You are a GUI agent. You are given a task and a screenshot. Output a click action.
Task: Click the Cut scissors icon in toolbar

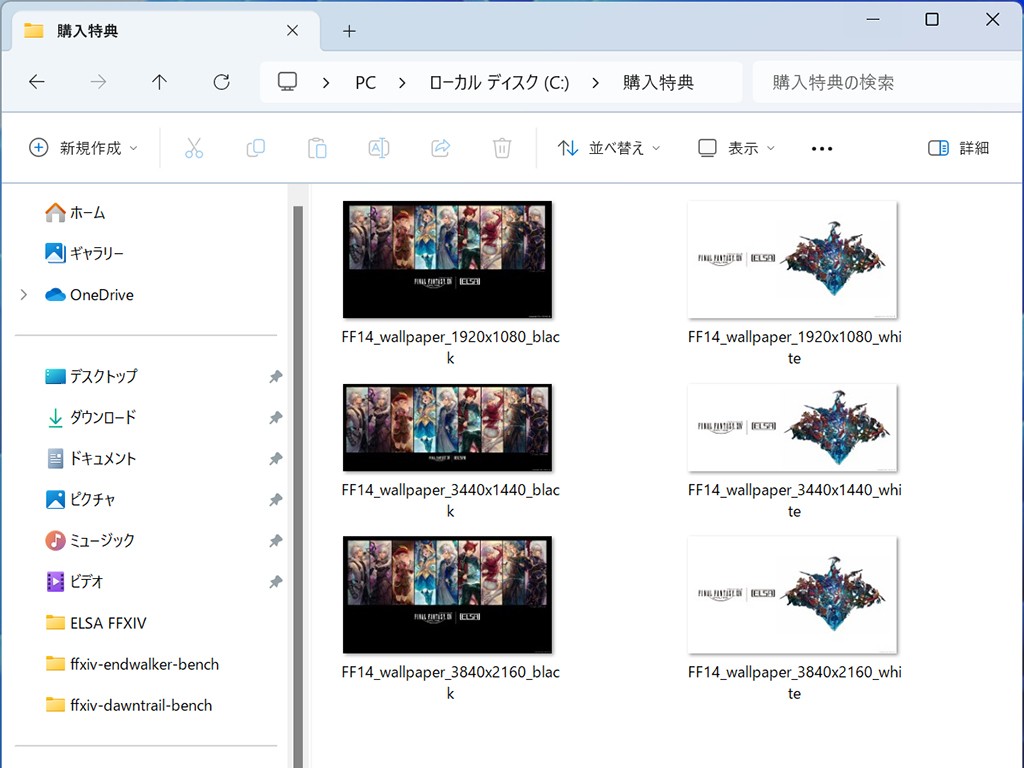tap(194, 148)
